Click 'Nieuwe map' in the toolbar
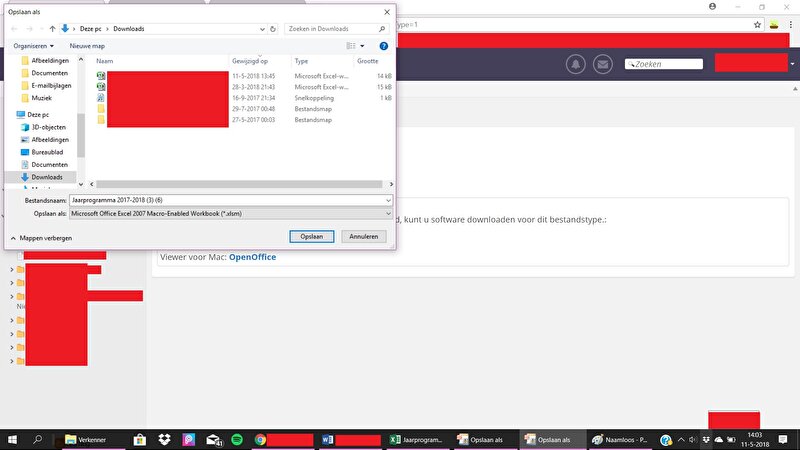Viewport: 800px width, 450px height. [x=87, y=46]
